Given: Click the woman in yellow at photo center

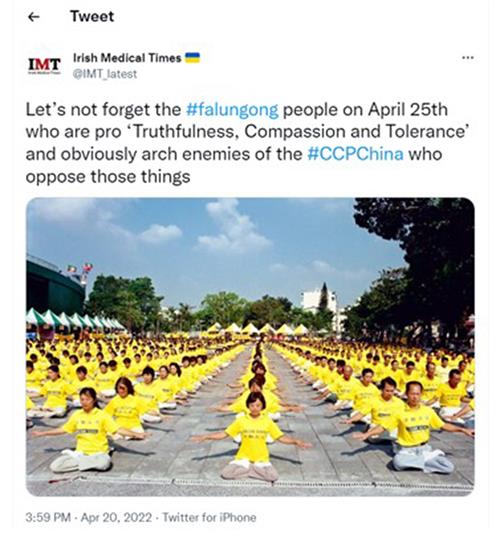Looking at the screenshot, I should pos(254,437).
